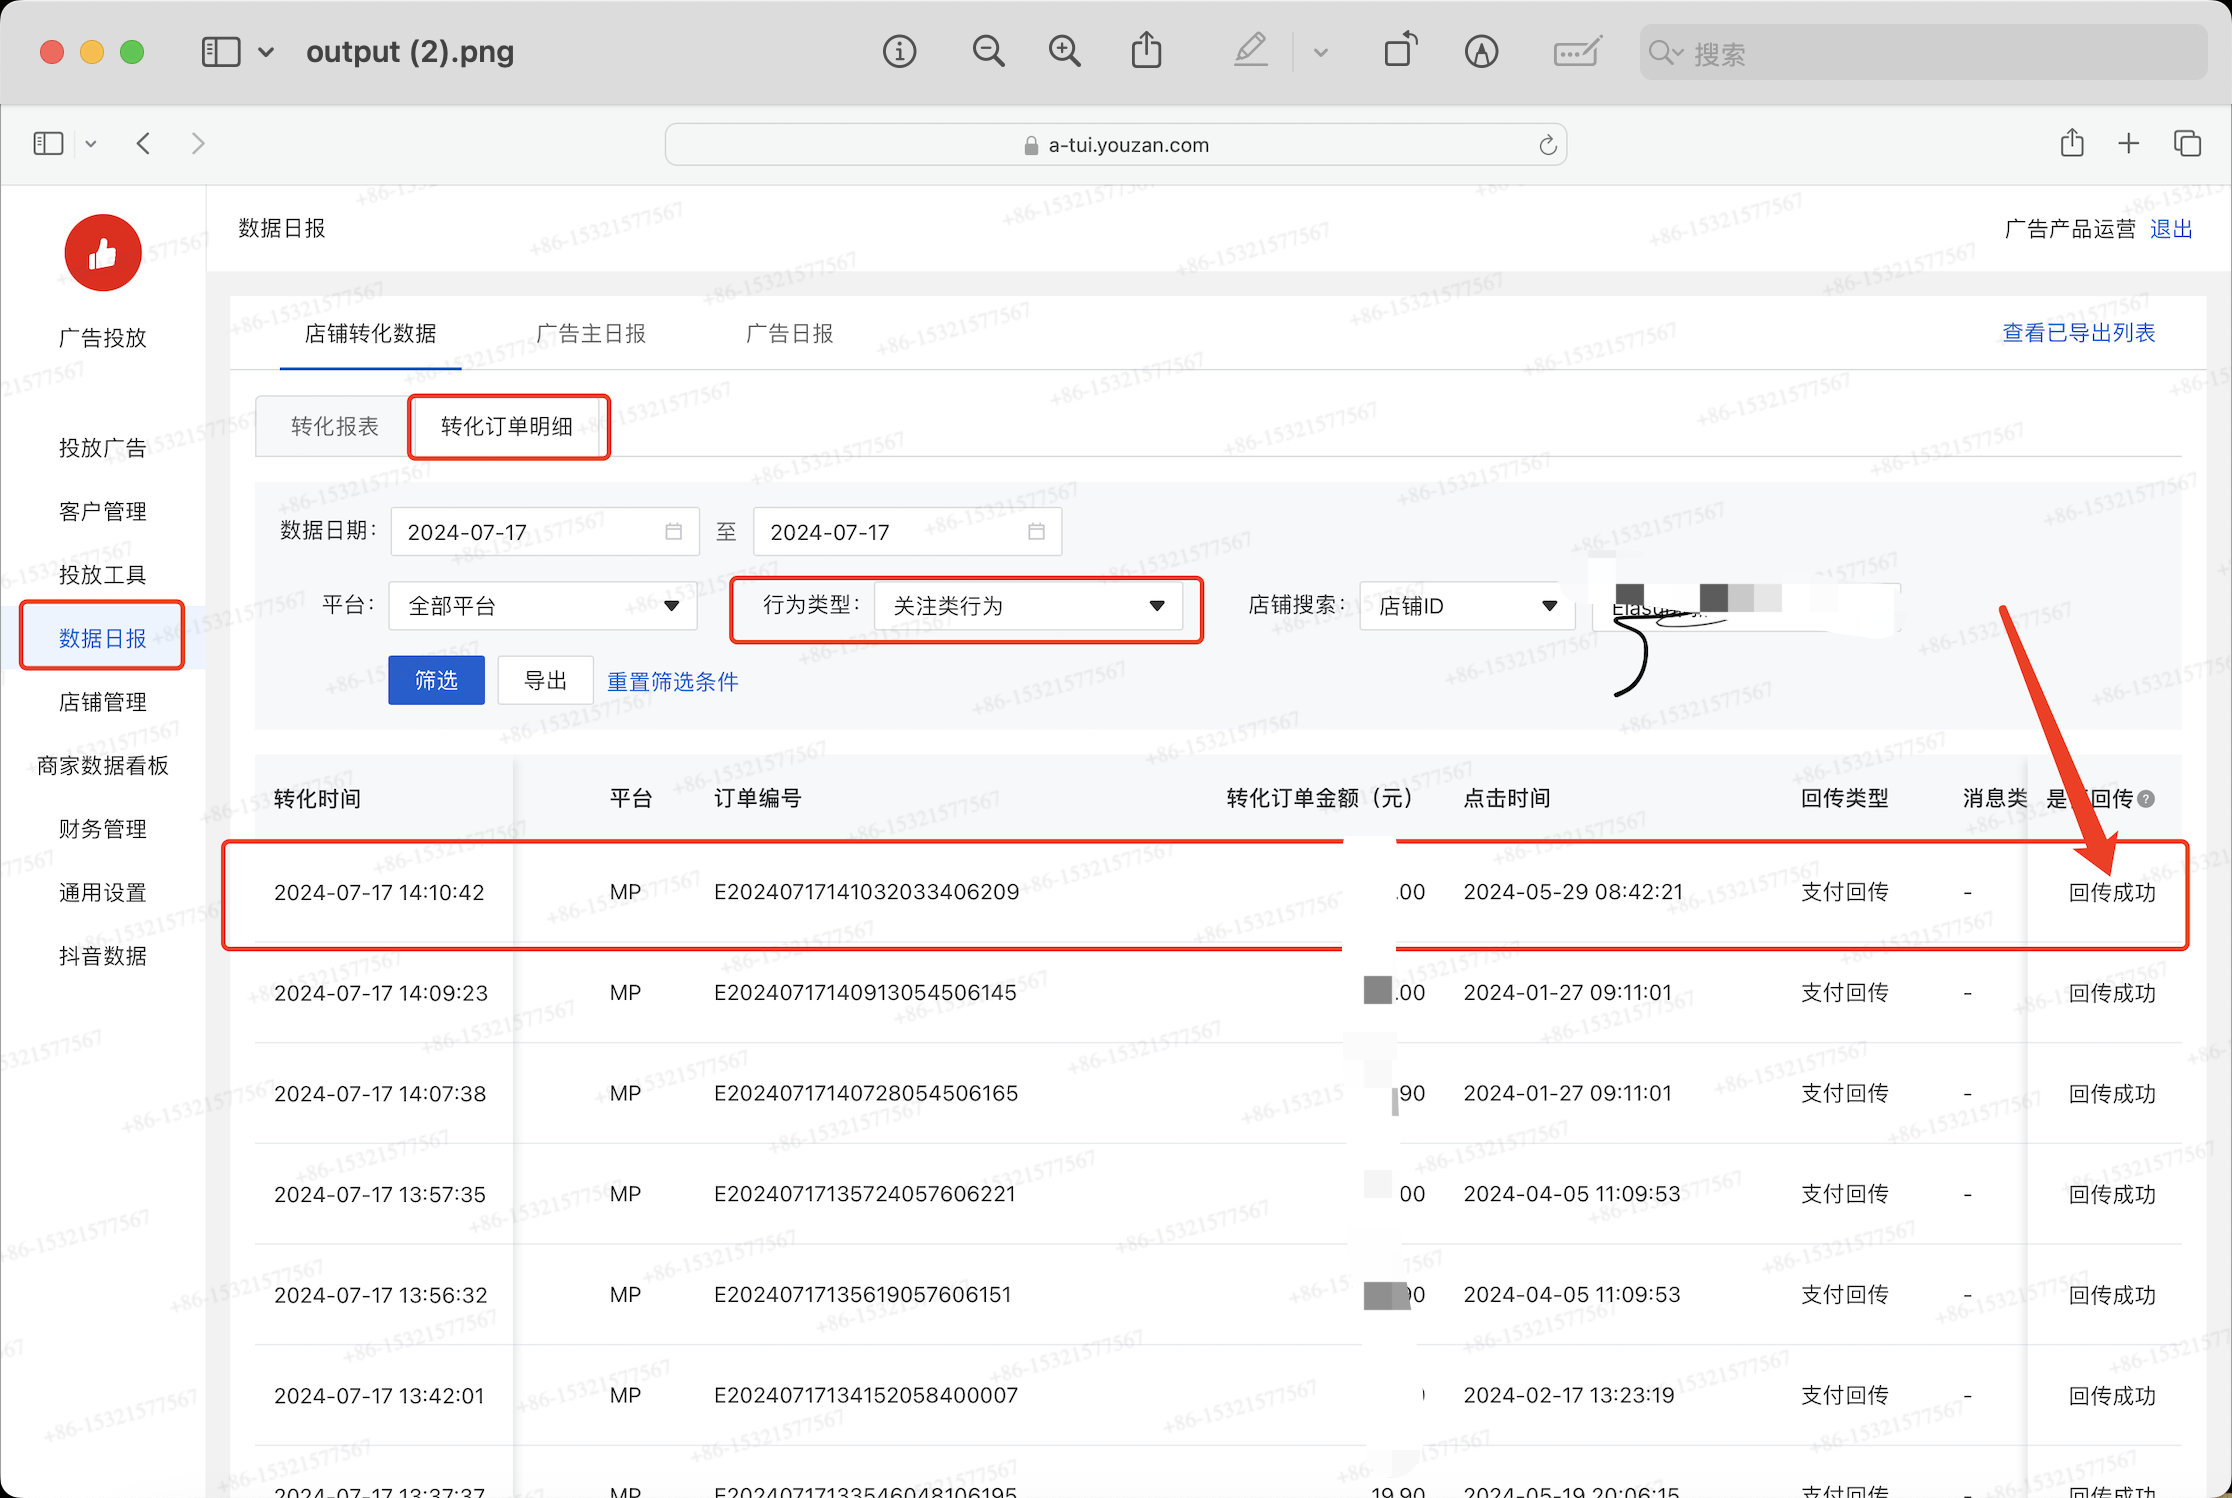Open 抖音数据 in the sidebar

[x=103, y=956]
